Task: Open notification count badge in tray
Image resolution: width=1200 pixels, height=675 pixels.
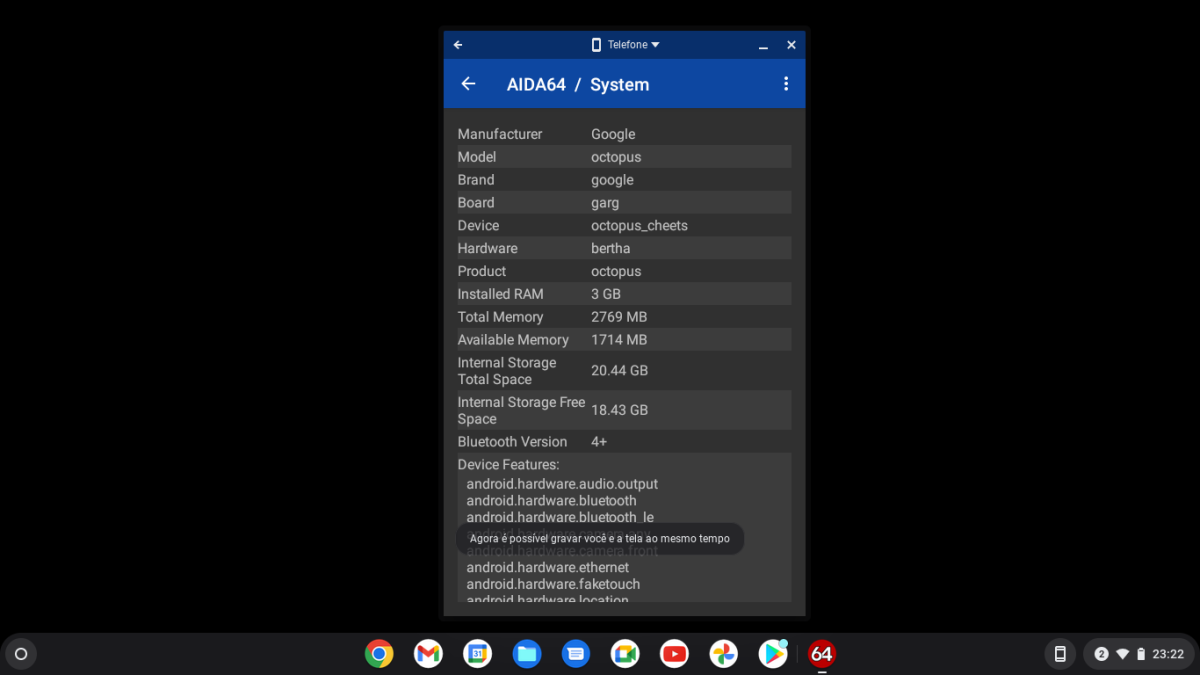Action: [x=1101, y=654]
